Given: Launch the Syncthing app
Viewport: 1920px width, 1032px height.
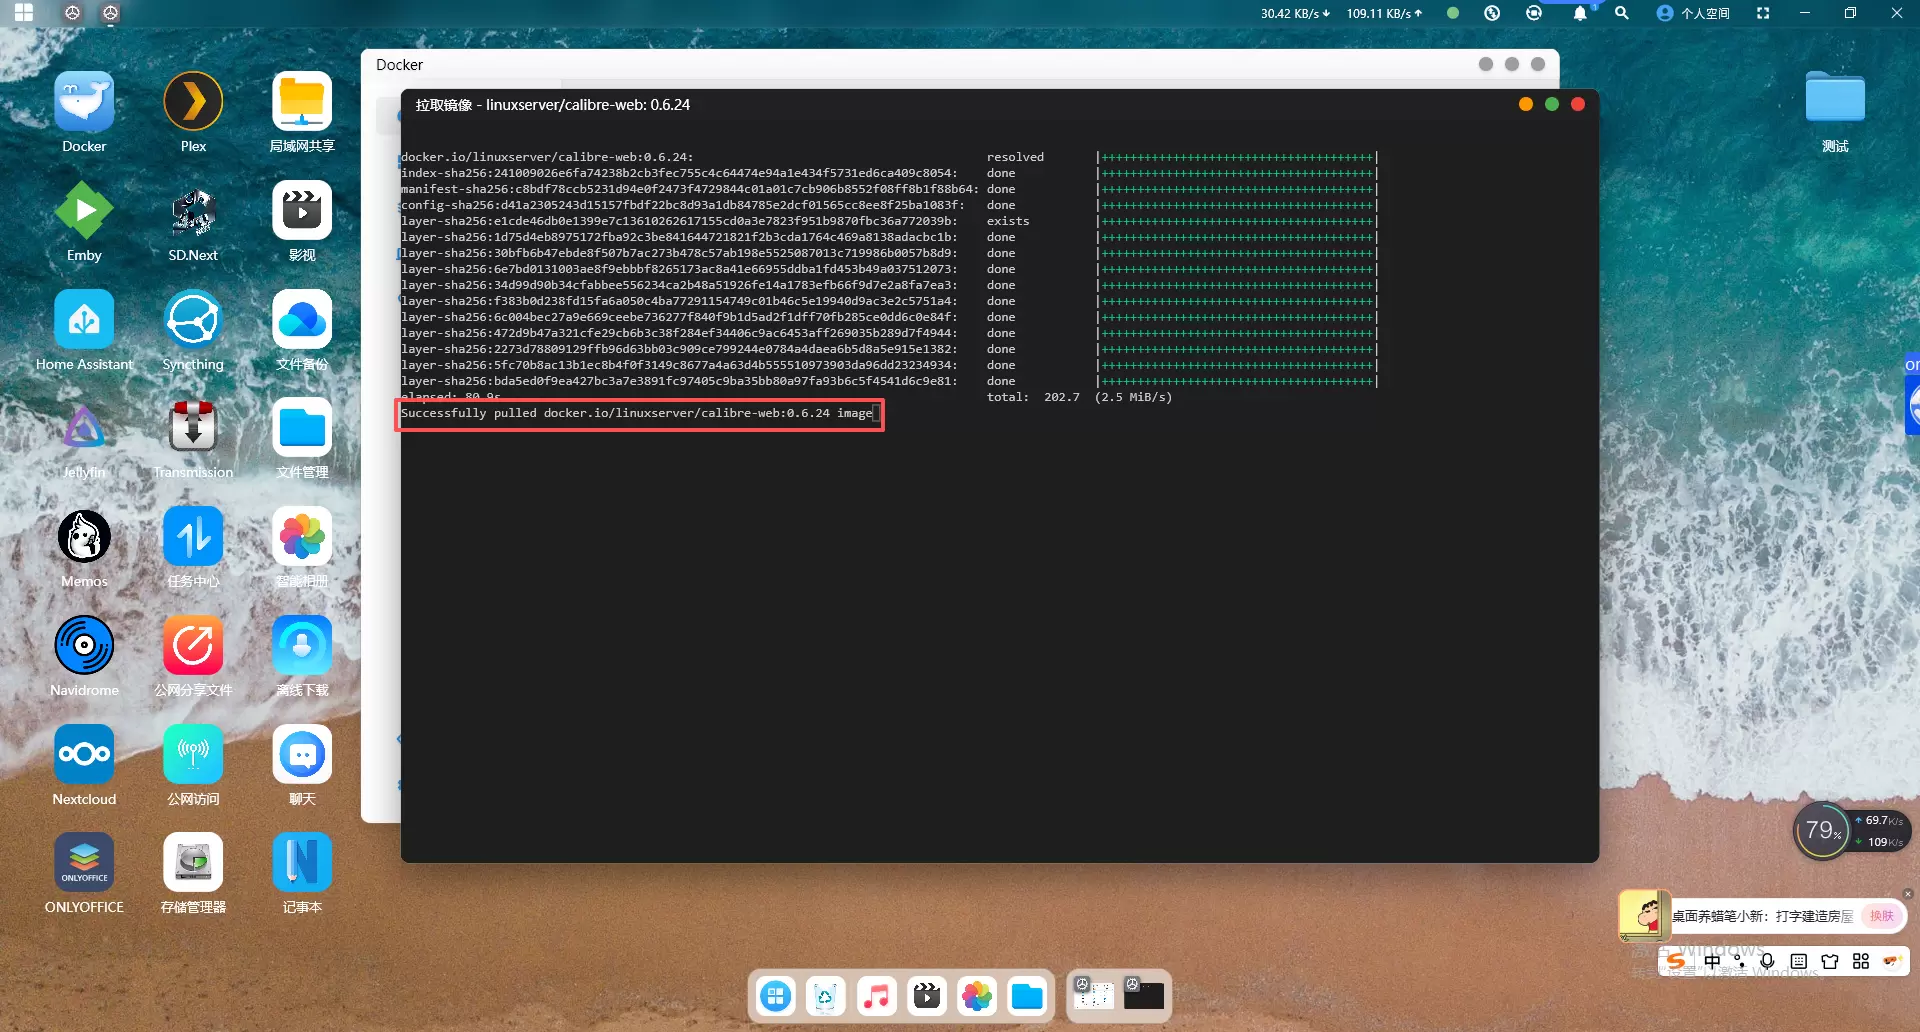Looking at the screenshot, I should [193, 320].
